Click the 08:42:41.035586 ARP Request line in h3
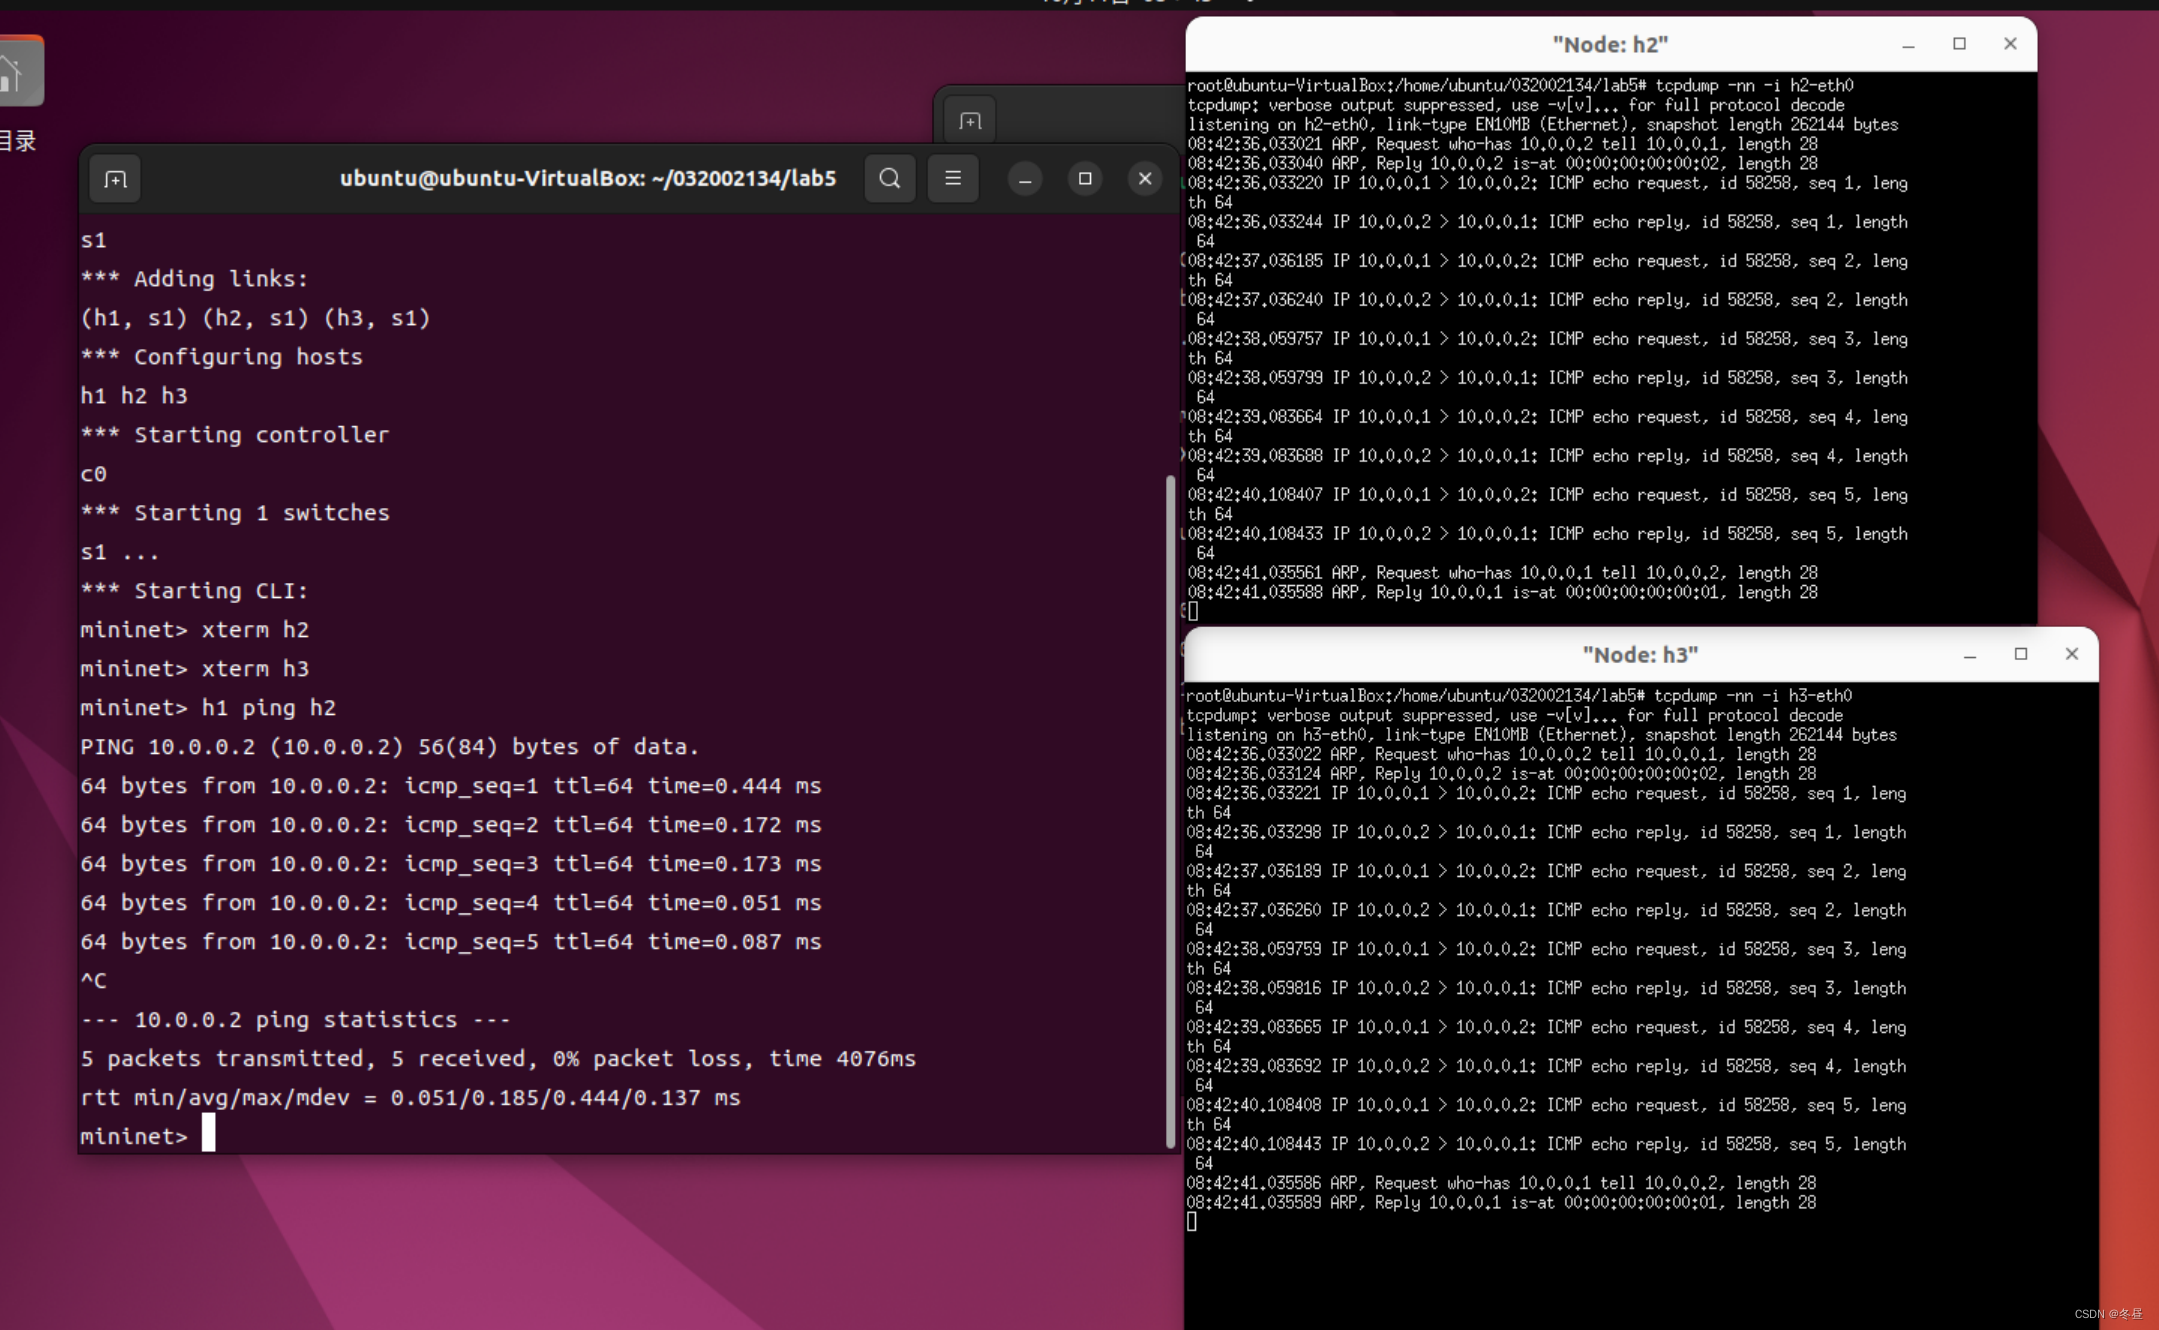 tap(1501, 1184)
